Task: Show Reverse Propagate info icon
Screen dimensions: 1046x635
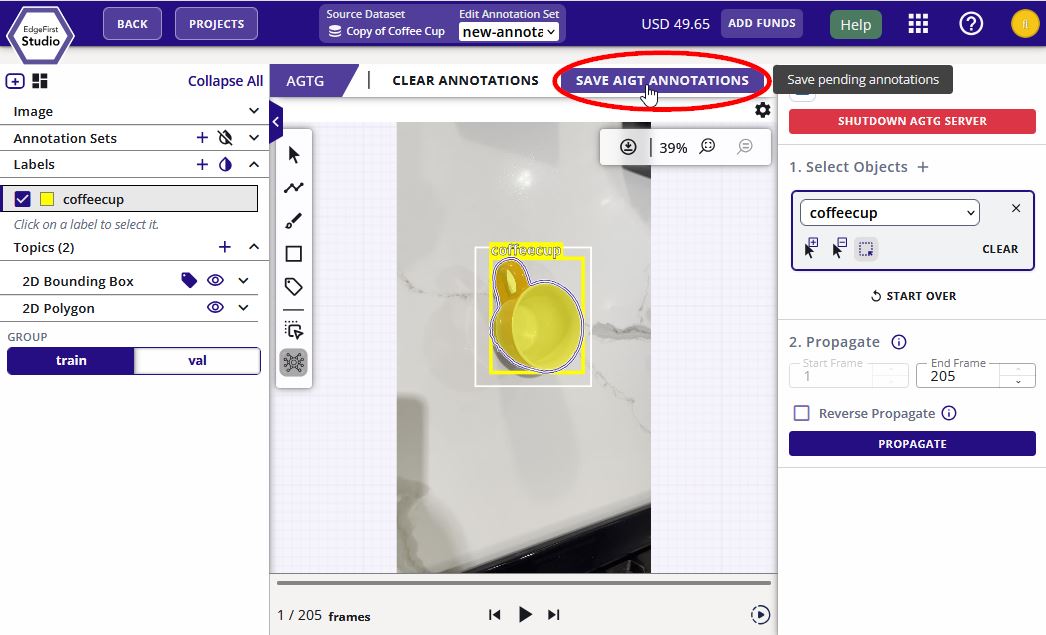Action: tap(949, 413)
